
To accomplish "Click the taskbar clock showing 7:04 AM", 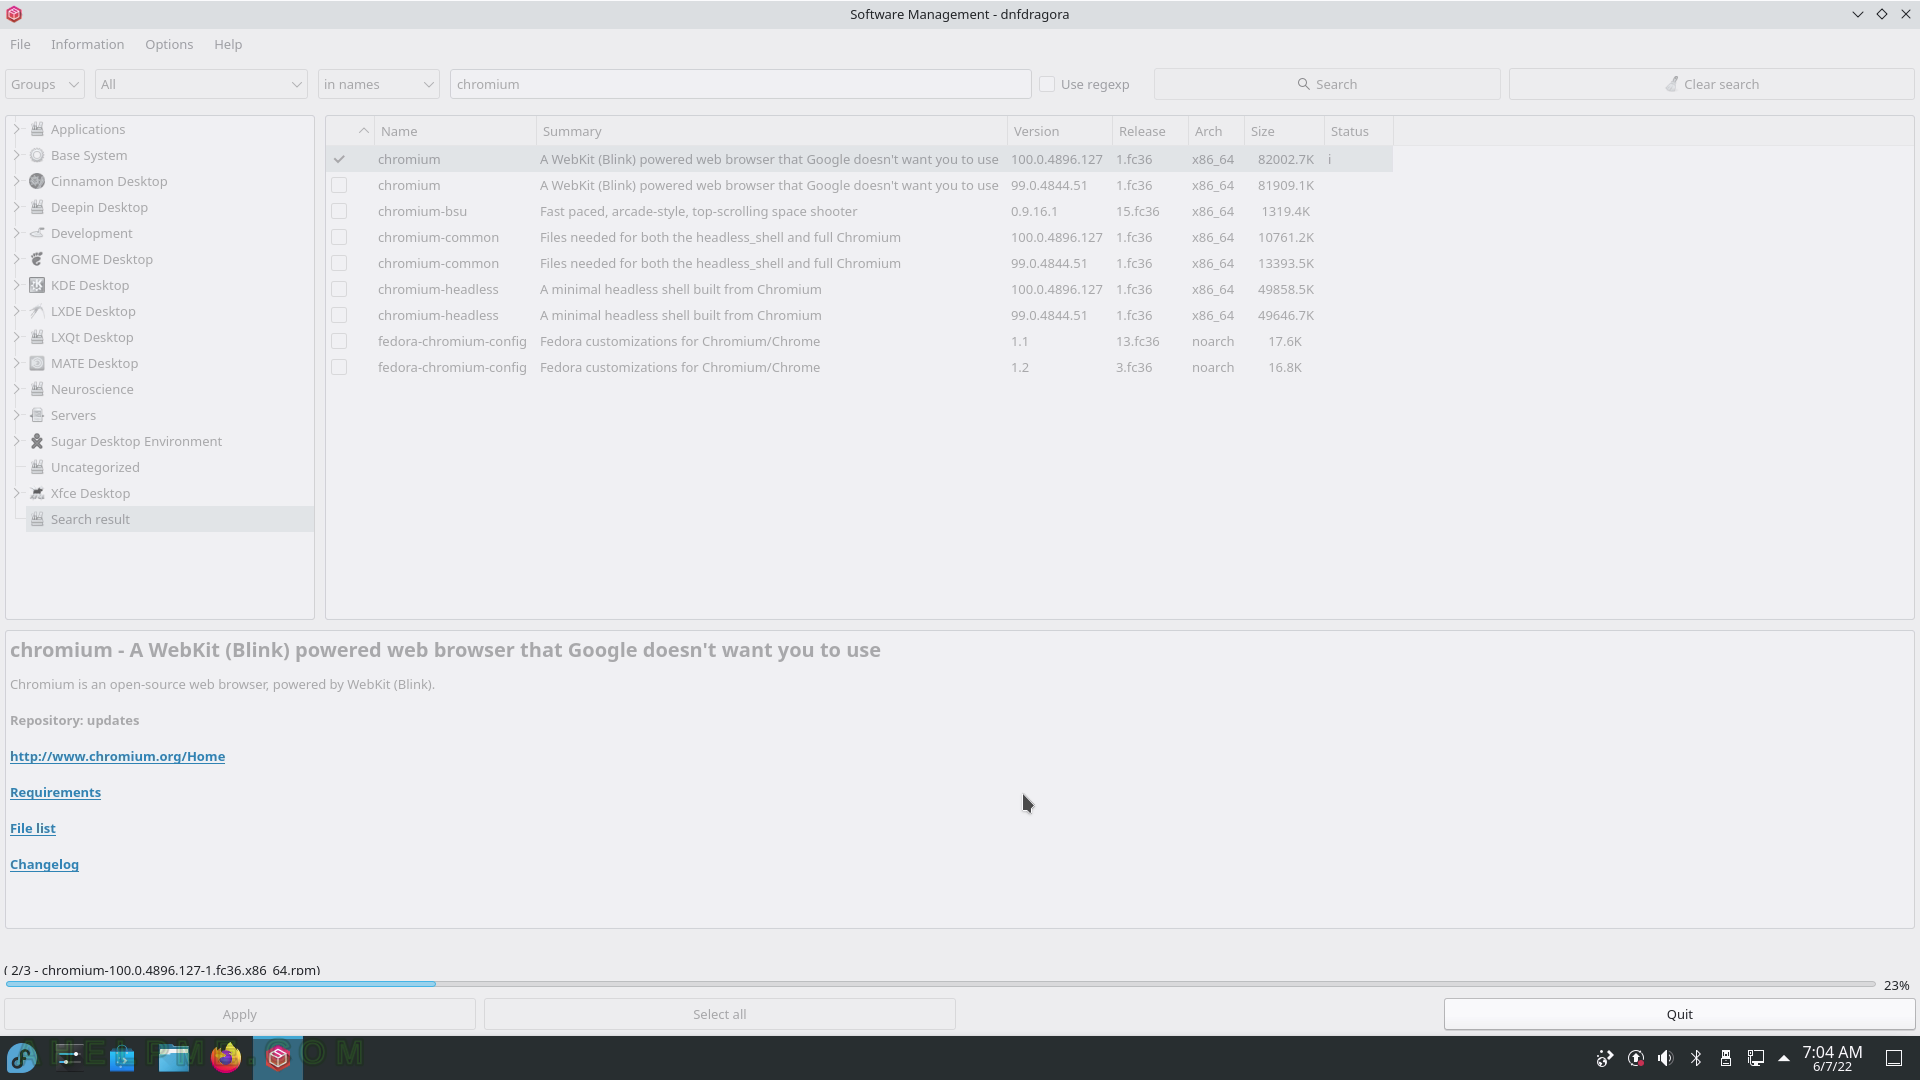I will 1832,1058.
